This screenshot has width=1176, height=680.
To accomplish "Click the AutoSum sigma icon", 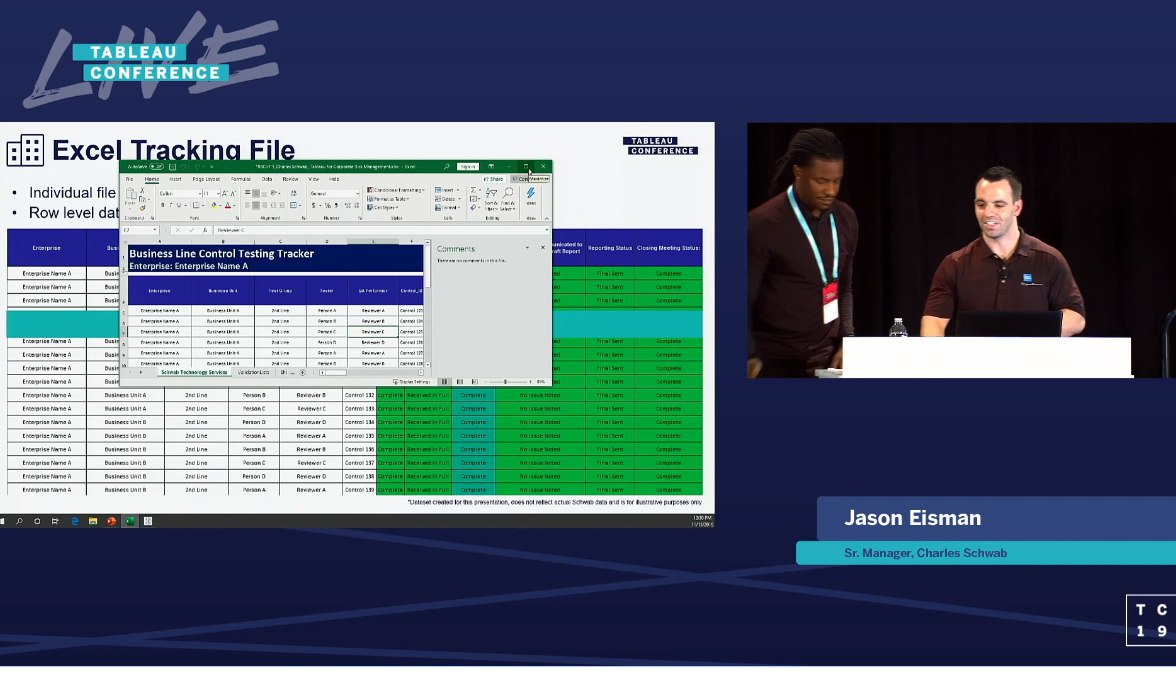I will (473, 190).
